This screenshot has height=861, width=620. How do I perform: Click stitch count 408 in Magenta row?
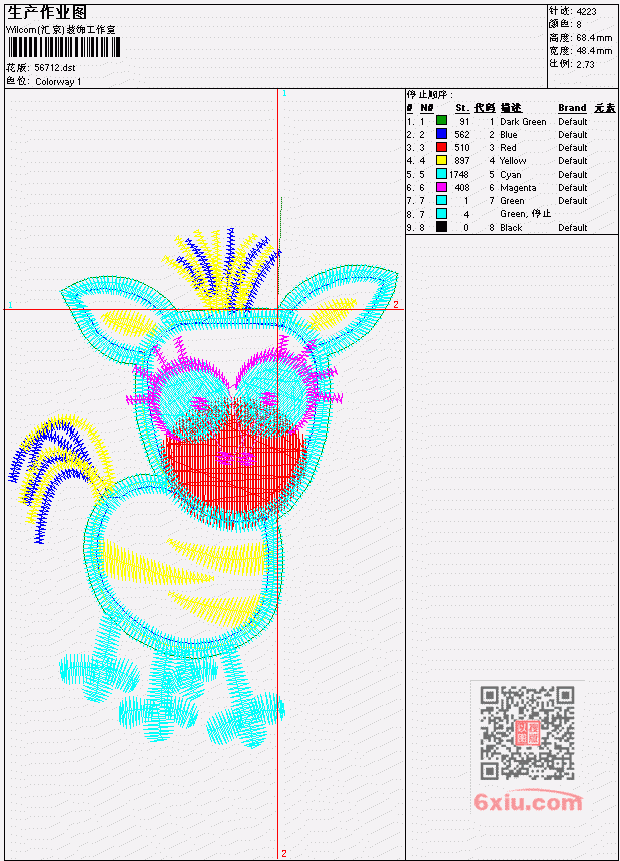pos(462,188)
